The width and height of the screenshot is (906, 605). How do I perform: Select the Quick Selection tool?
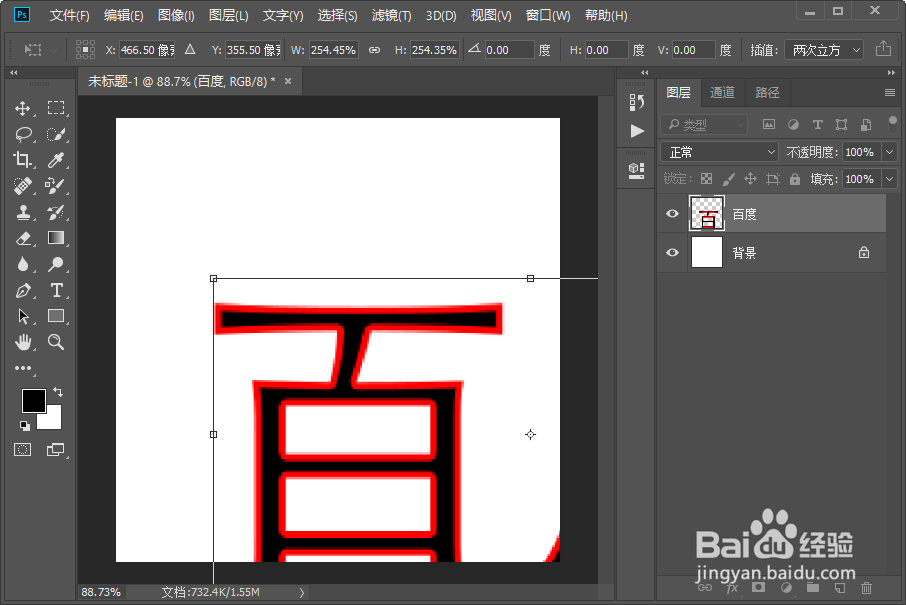56,134
